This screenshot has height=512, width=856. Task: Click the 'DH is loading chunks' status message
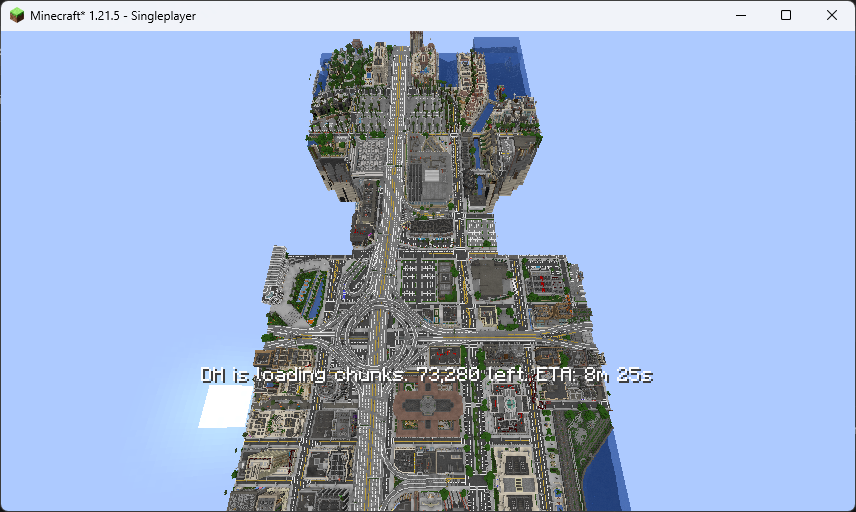tap(427, 376)
